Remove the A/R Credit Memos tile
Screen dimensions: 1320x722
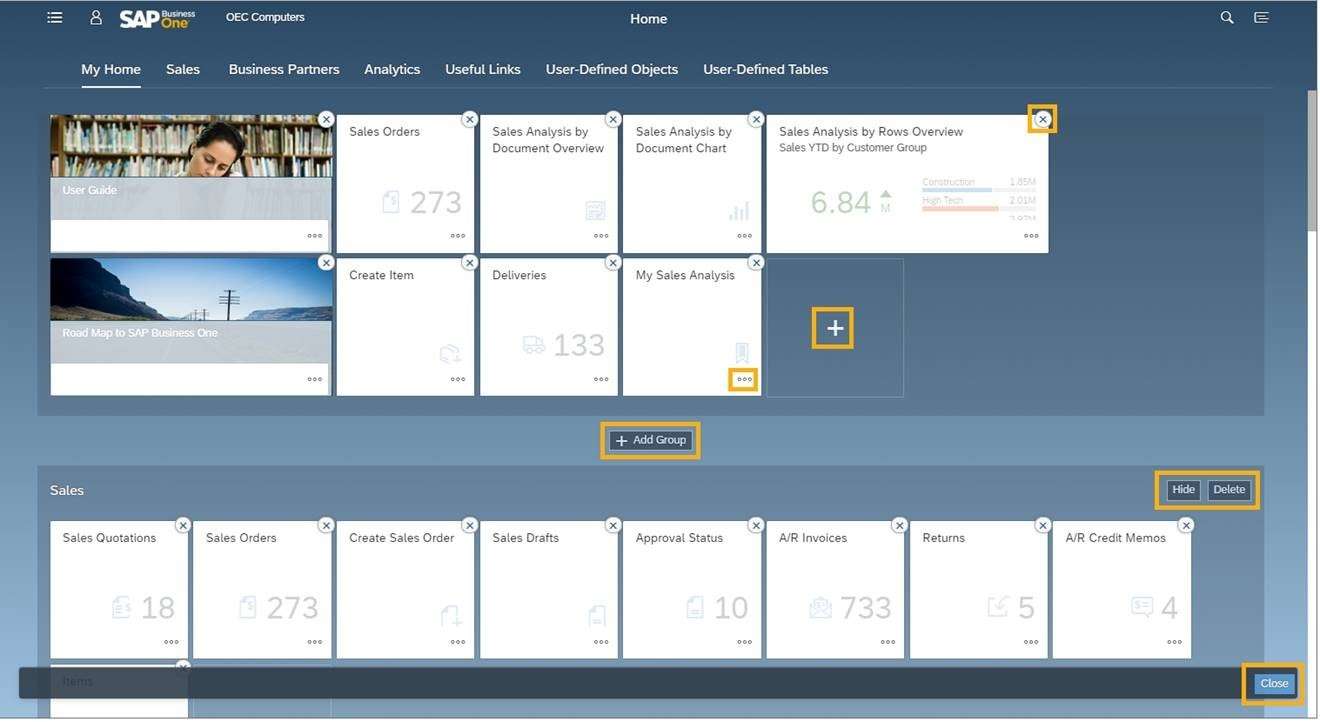[1186, 526]
